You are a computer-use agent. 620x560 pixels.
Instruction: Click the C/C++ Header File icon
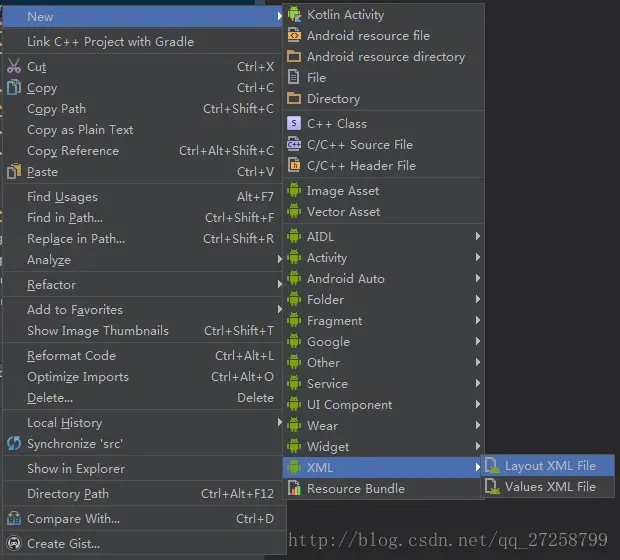(294, 165)
